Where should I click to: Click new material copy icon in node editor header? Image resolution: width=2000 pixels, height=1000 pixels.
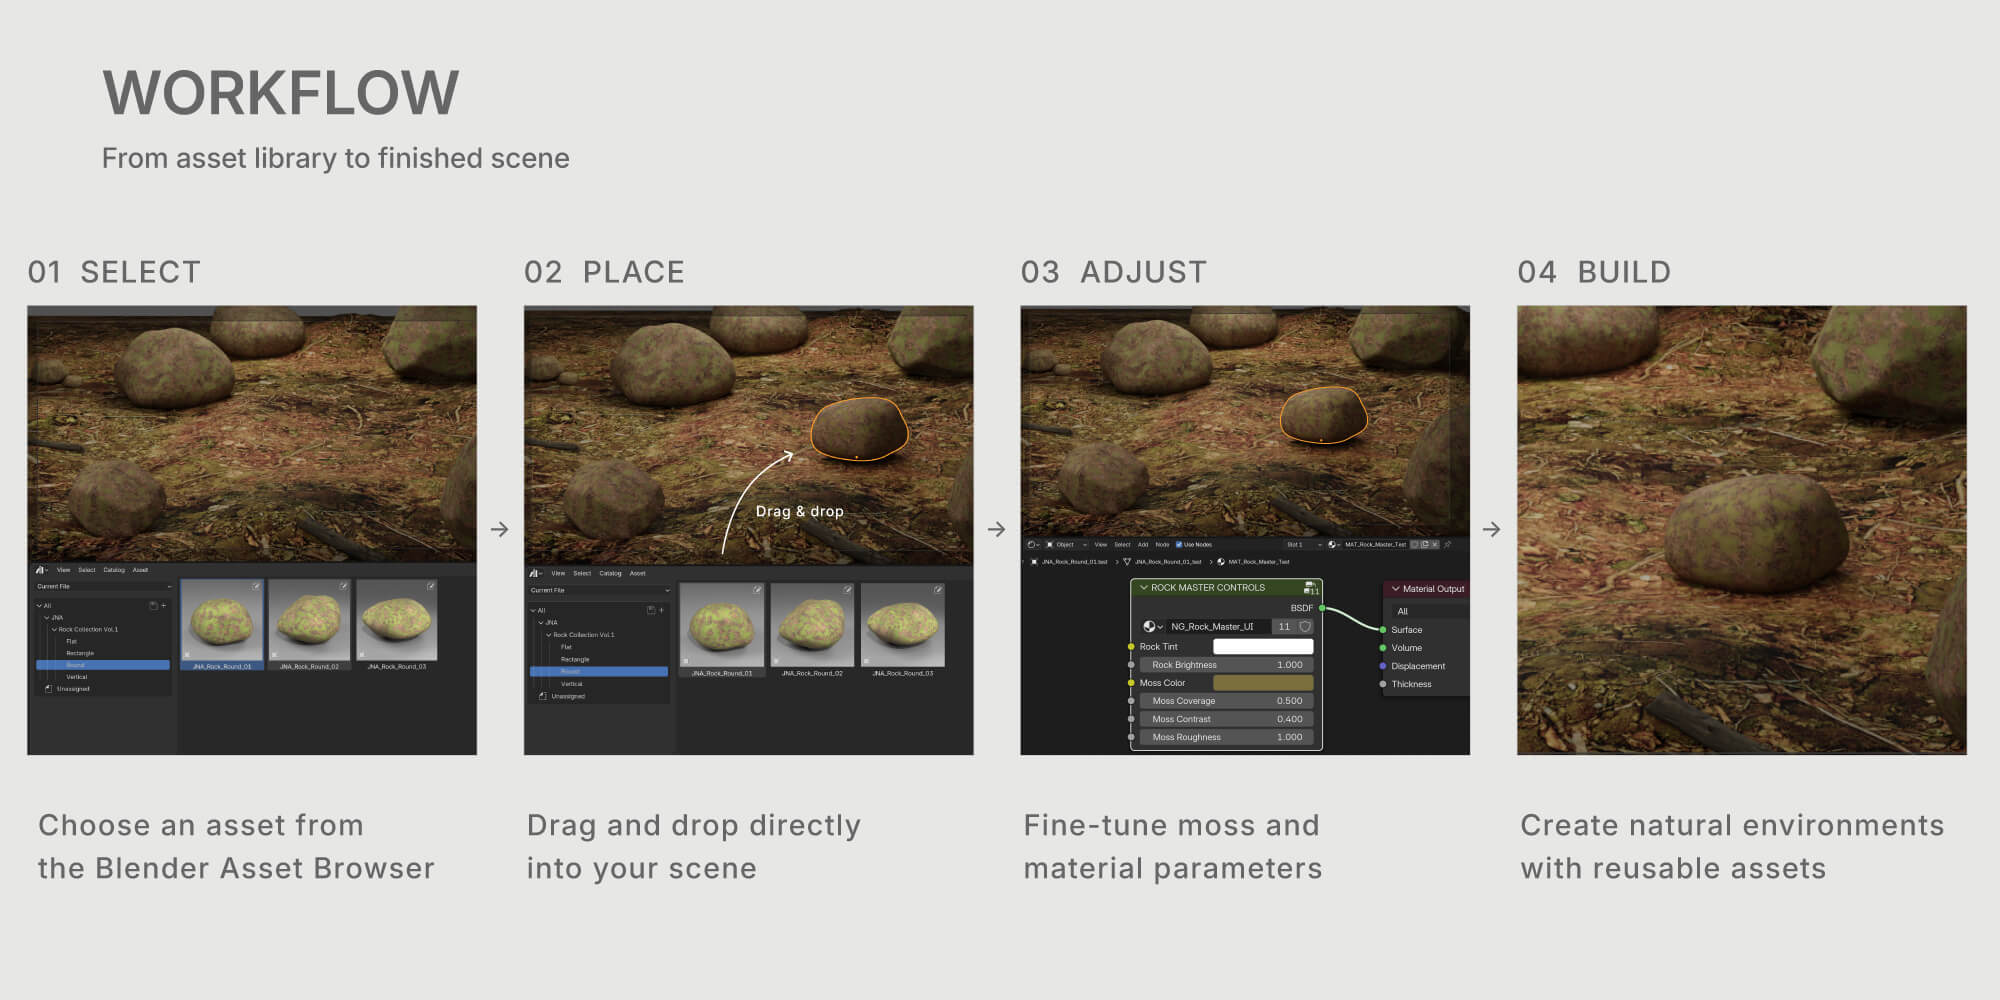(1425, 545)
